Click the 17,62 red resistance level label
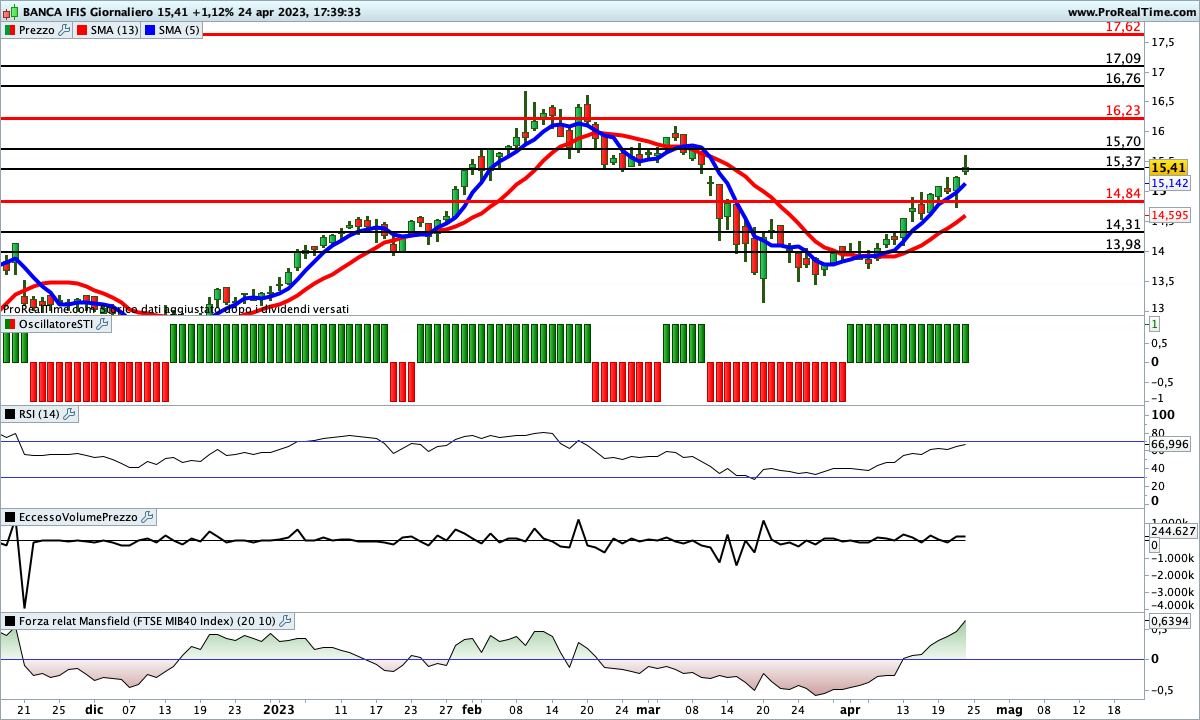1200x720 pixels. pyautogui.click(x=1124, y=26)
